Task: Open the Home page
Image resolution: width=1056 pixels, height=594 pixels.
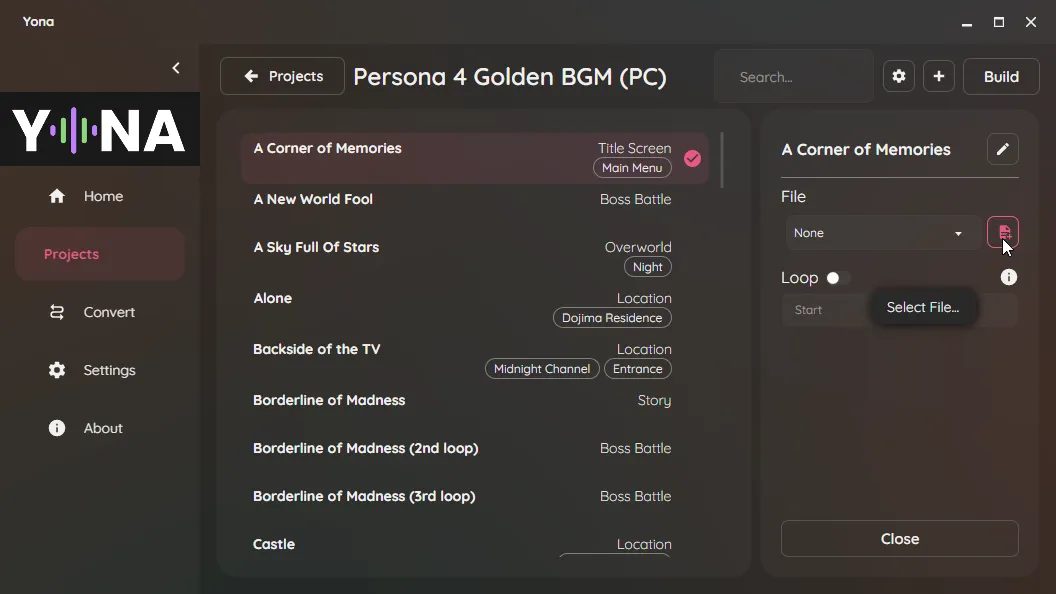Action: [100, 196]
